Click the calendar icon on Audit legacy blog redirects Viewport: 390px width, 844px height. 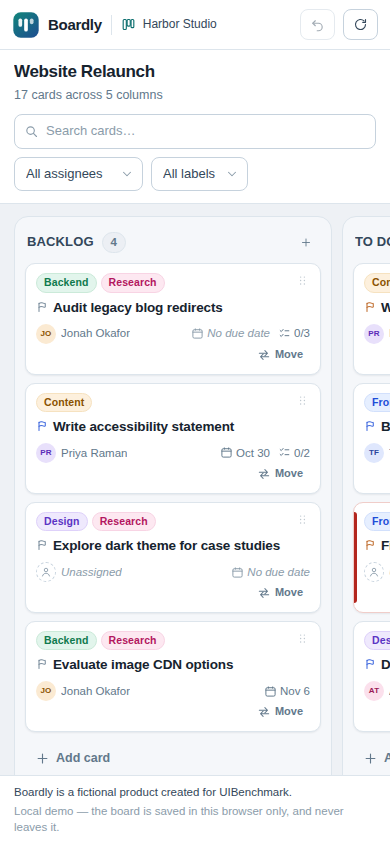pos(197,334)
